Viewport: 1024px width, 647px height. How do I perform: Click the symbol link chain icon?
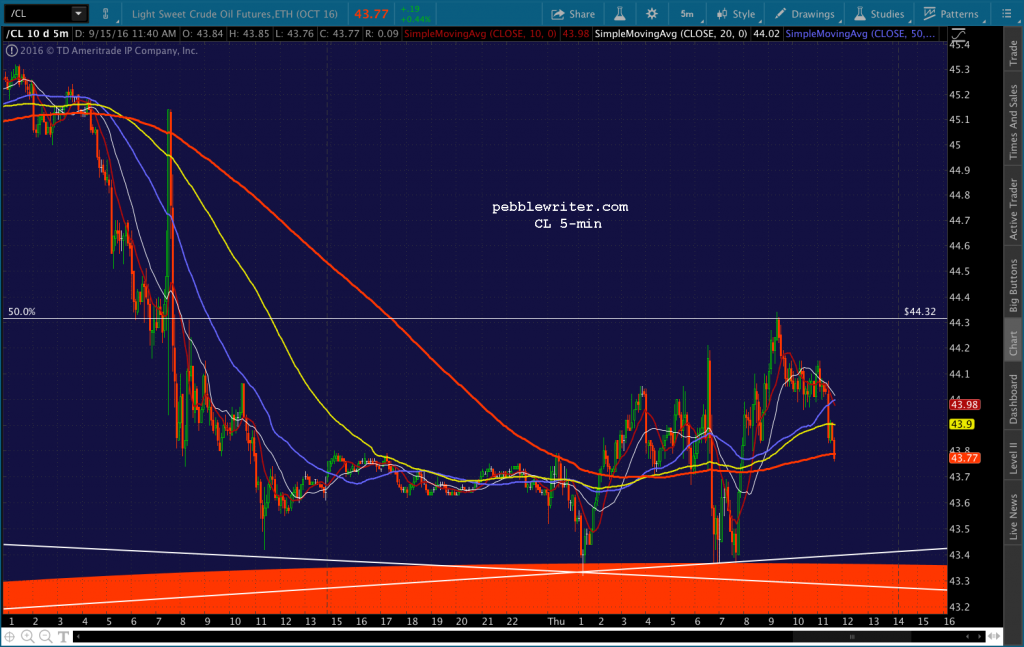[106, 14]
